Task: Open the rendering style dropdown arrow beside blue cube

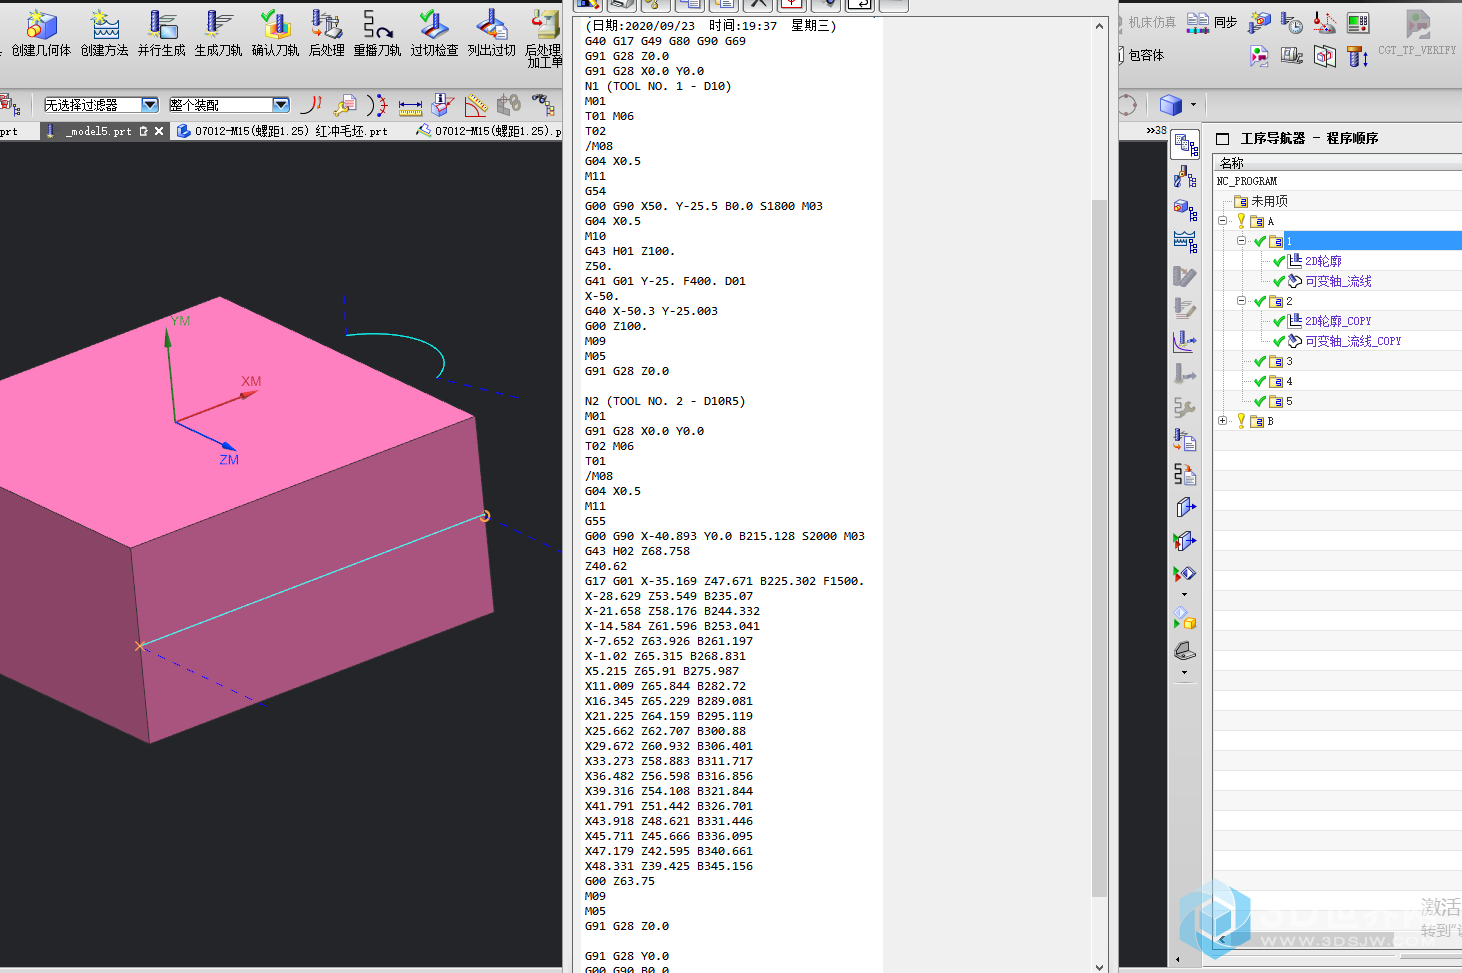Action: [x=1193, y=104]
